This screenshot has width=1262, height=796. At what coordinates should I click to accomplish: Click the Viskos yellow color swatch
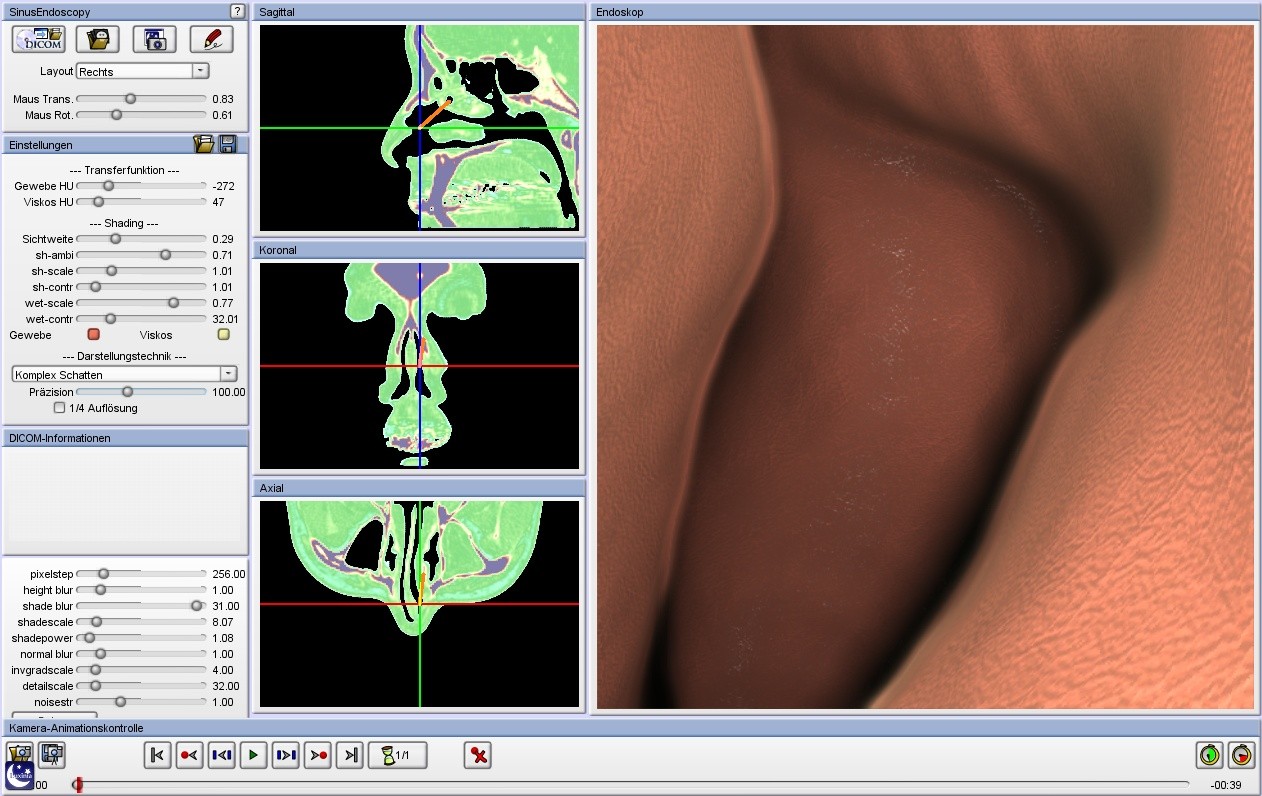click(x=224, y=335)
